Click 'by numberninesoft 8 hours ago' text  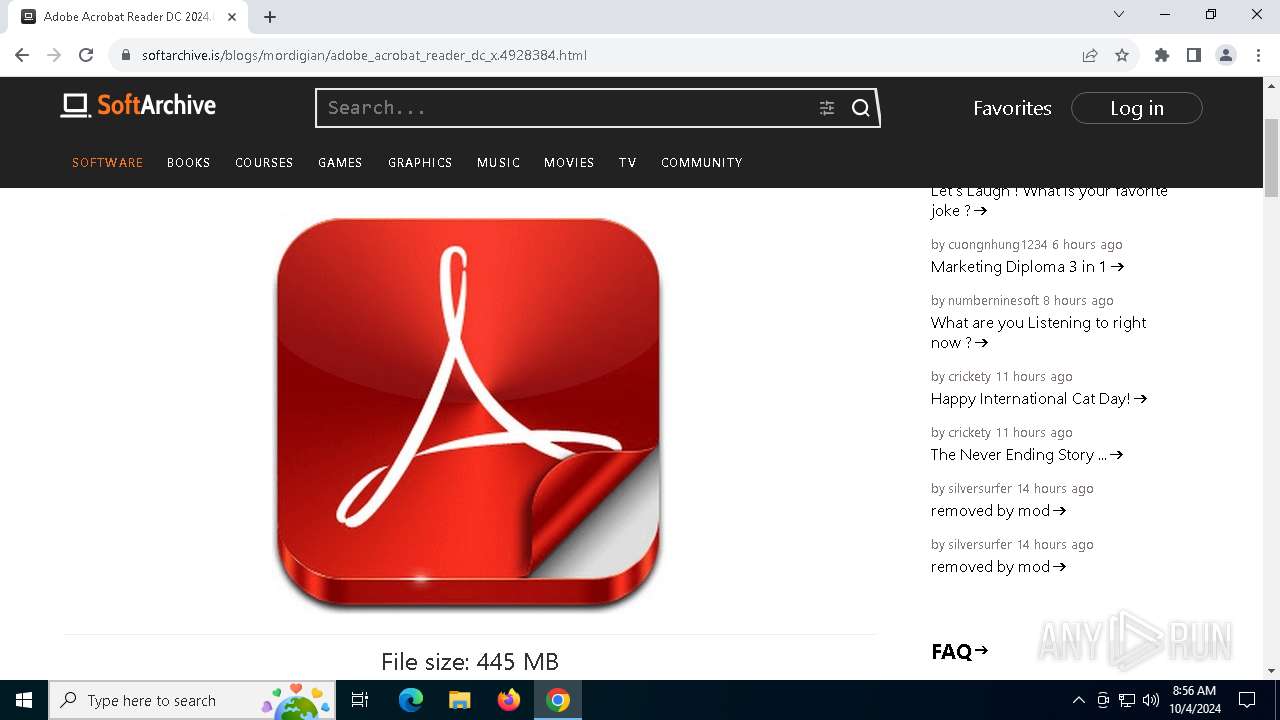(1022, 301)
